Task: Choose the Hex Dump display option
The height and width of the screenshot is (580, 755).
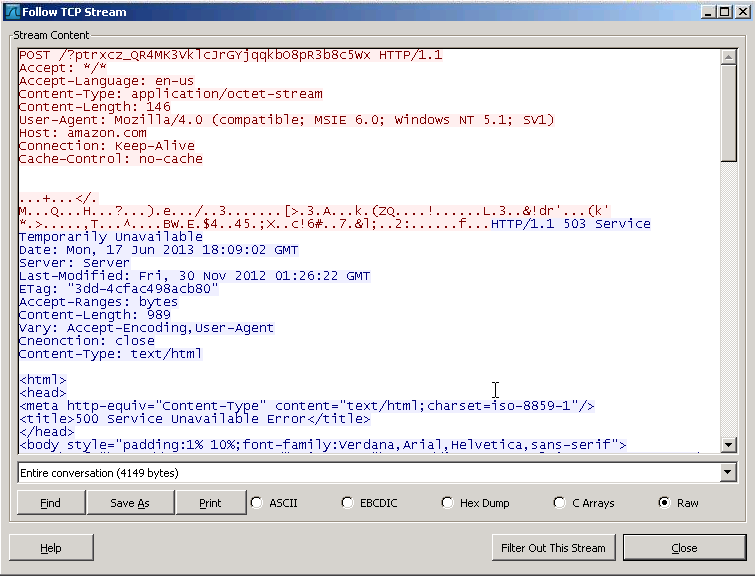Action: point(447,503)
